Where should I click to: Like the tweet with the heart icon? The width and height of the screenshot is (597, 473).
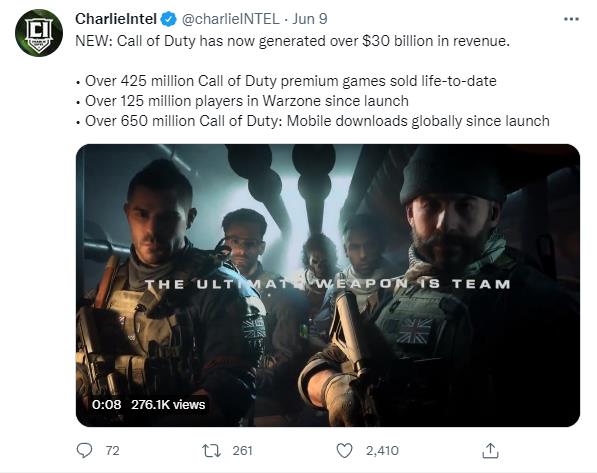pyautogui.click(x=345, y=451)
